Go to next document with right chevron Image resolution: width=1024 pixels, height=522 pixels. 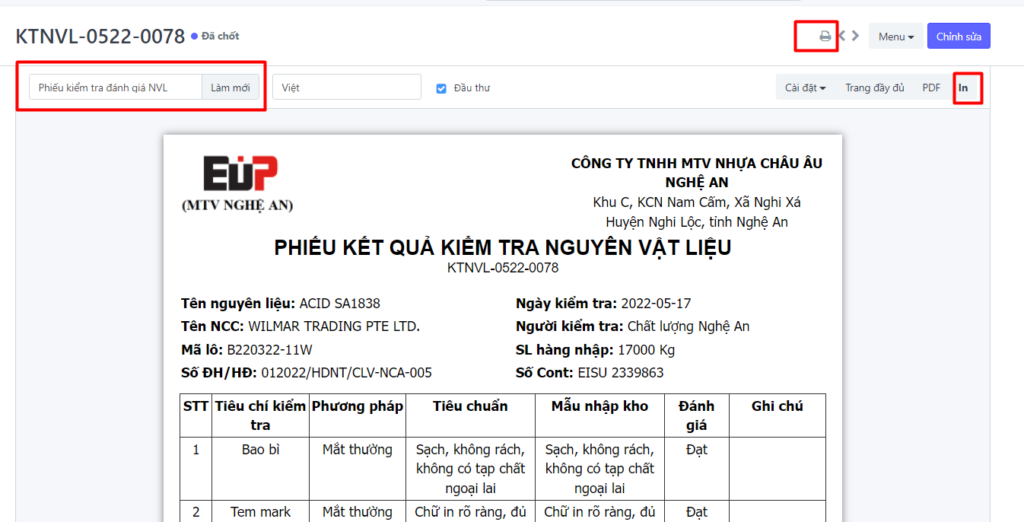856,36
